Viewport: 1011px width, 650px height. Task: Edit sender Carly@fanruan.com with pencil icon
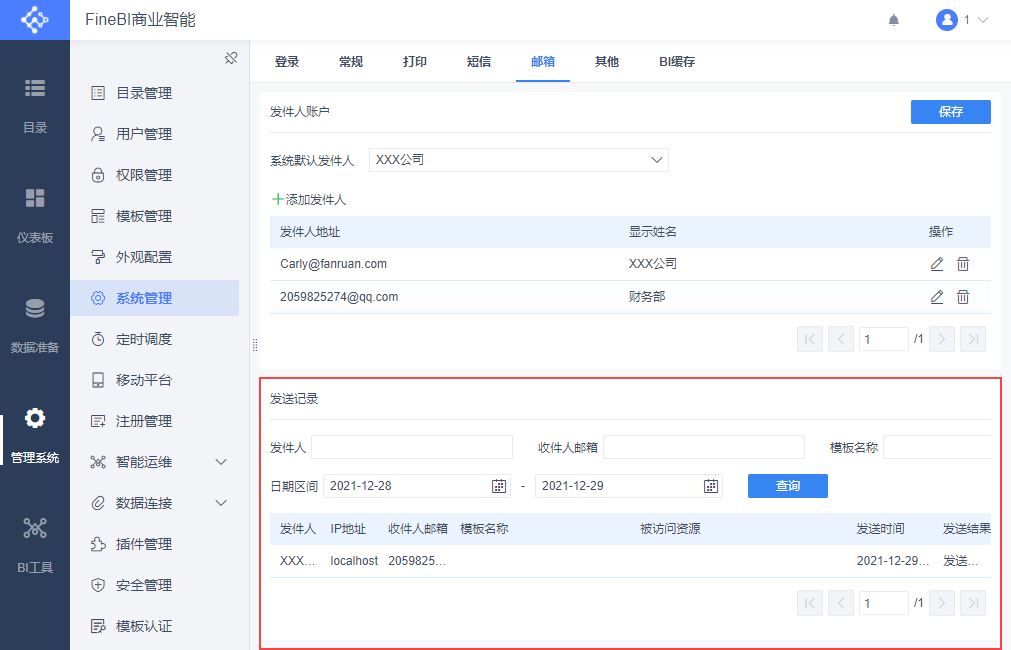[x=937, y=264]
